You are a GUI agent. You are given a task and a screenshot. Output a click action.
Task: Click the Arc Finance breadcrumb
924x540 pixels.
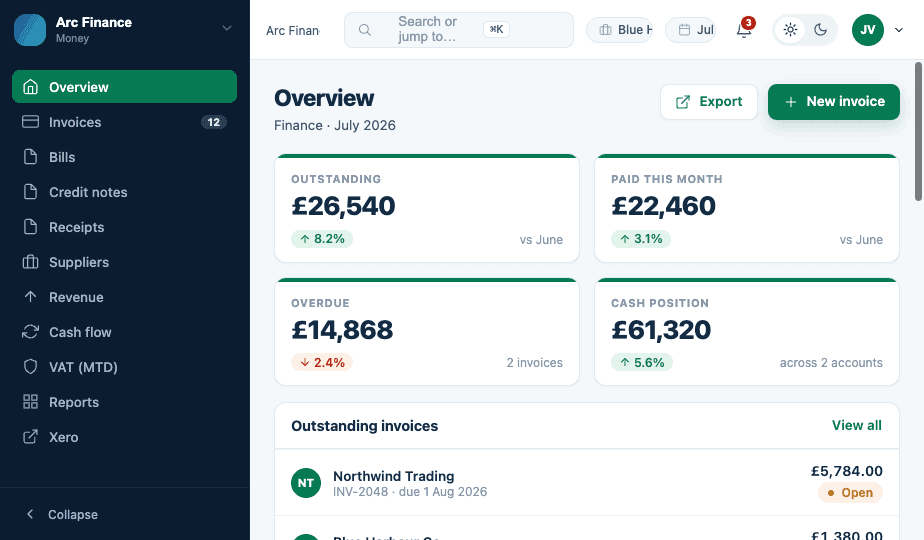pyautogui.click(x=293, y=30)
